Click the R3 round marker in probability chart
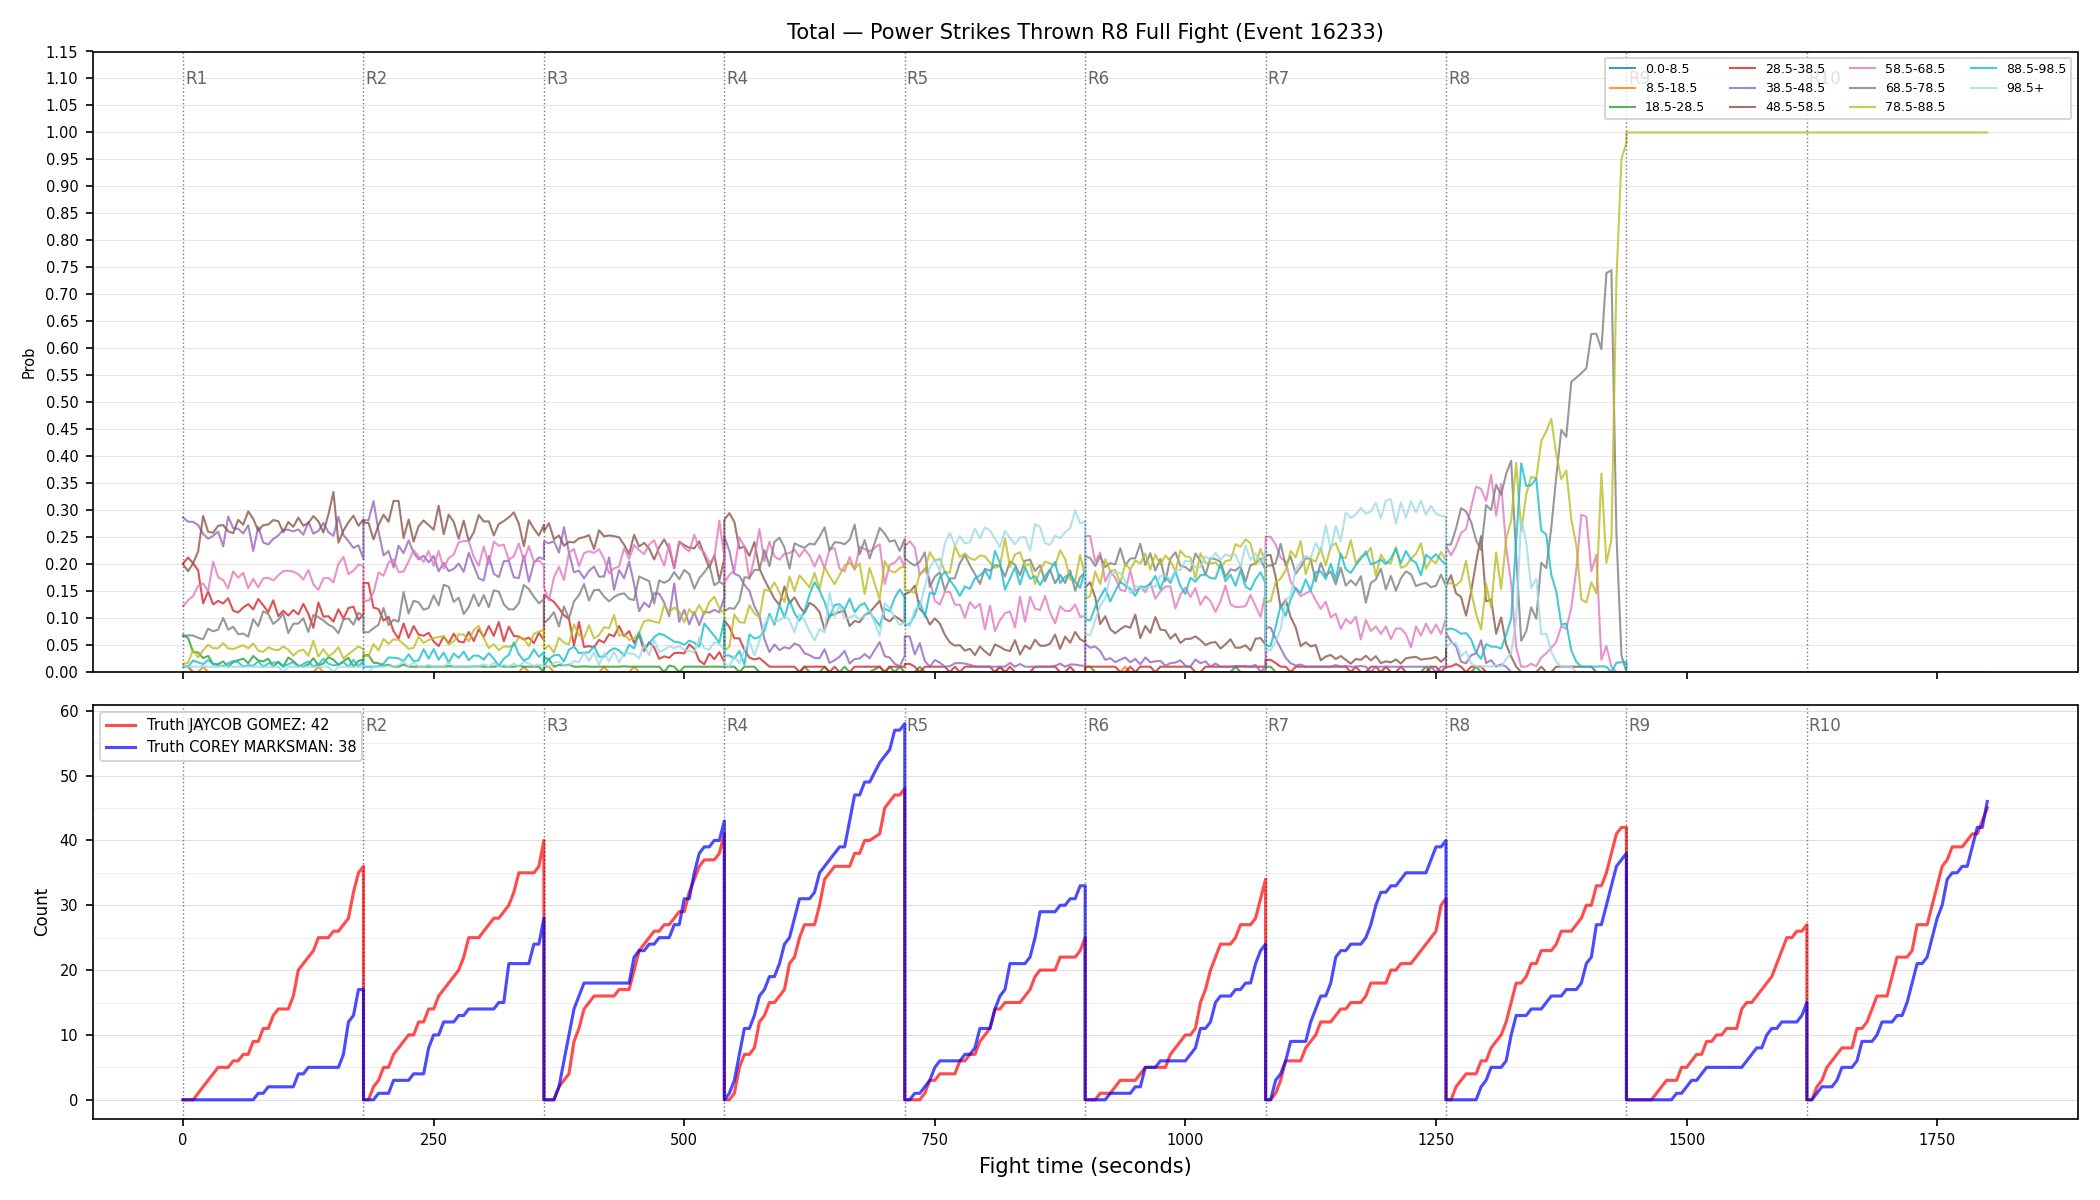Image resolution: width=2100 pixels, height=1200 pixels. coord(557,78)
